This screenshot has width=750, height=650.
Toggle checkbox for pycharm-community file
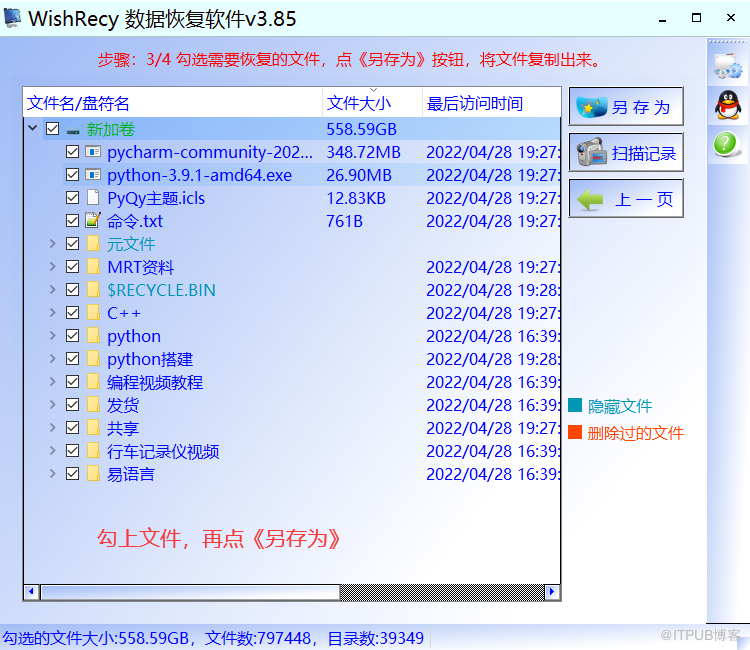pyautogui.click(x=72, y=152)
